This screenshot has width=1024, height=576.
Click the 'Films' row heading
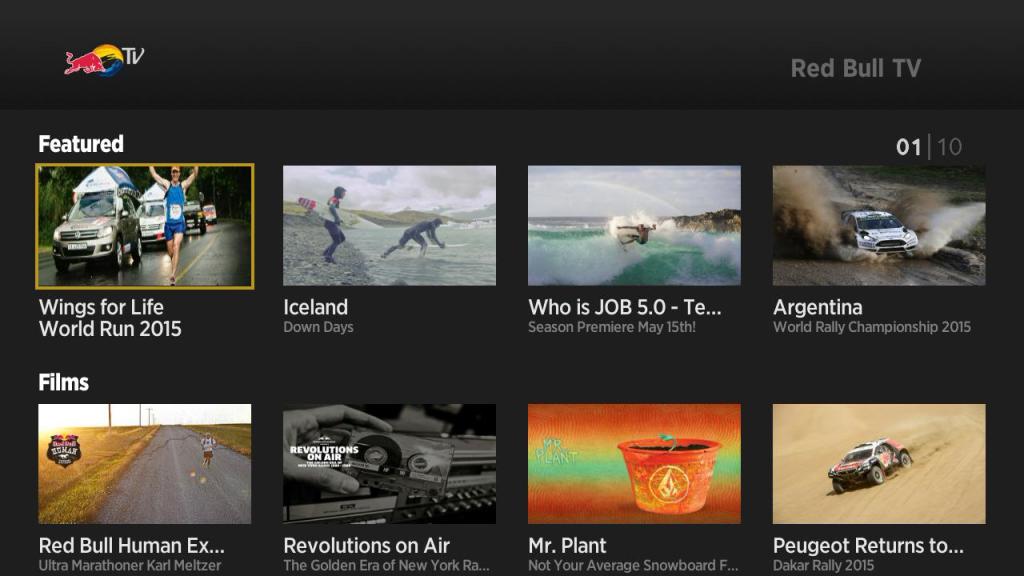pos(63,382)
